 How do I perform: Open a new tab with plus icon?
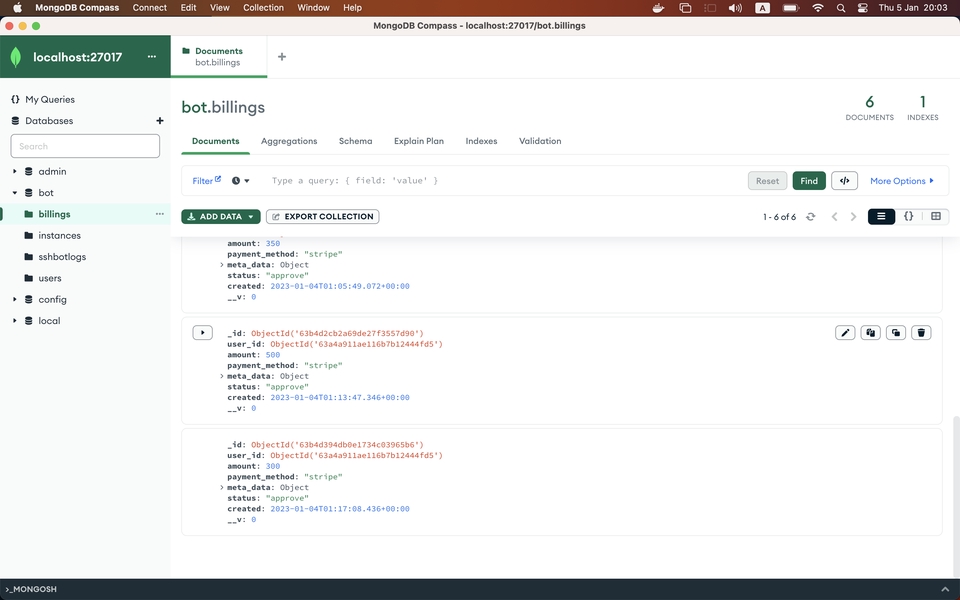click(282, 57)
